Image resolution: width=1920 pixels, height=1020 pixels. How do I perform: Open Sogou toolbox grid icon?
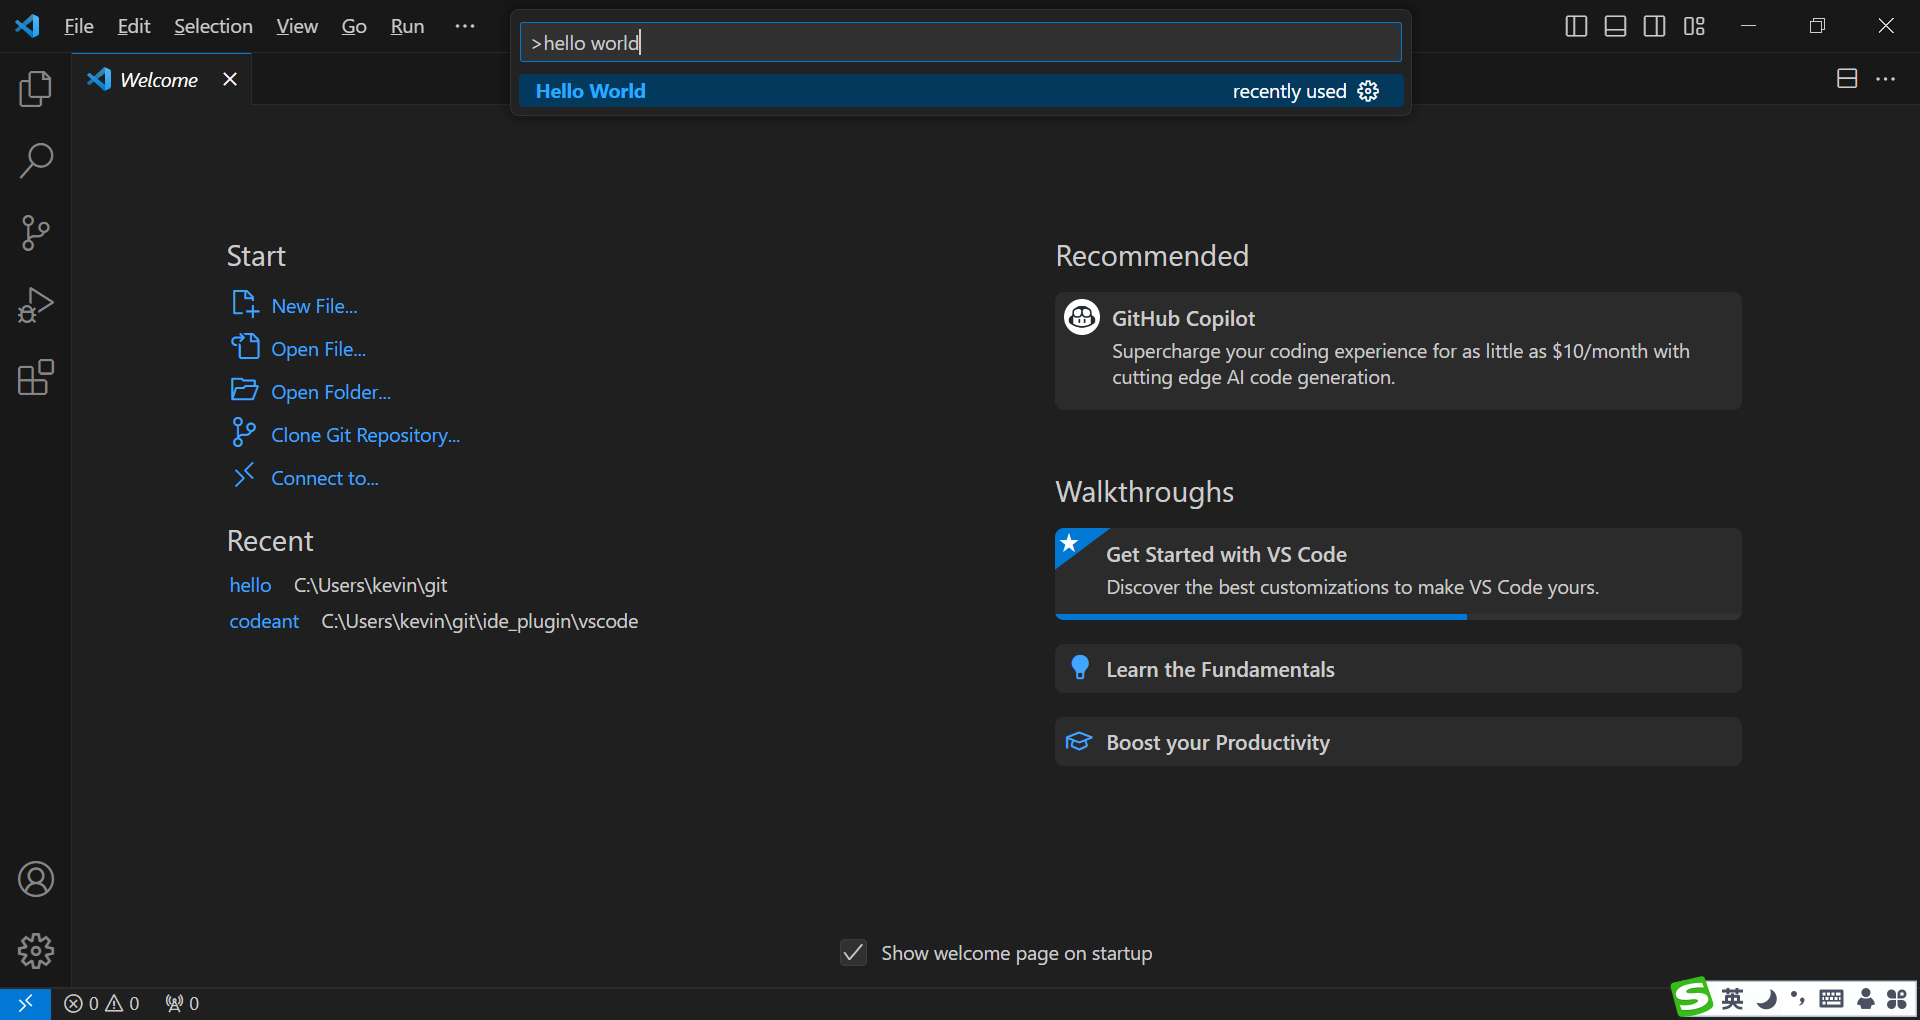click(x=1897, y=999)
